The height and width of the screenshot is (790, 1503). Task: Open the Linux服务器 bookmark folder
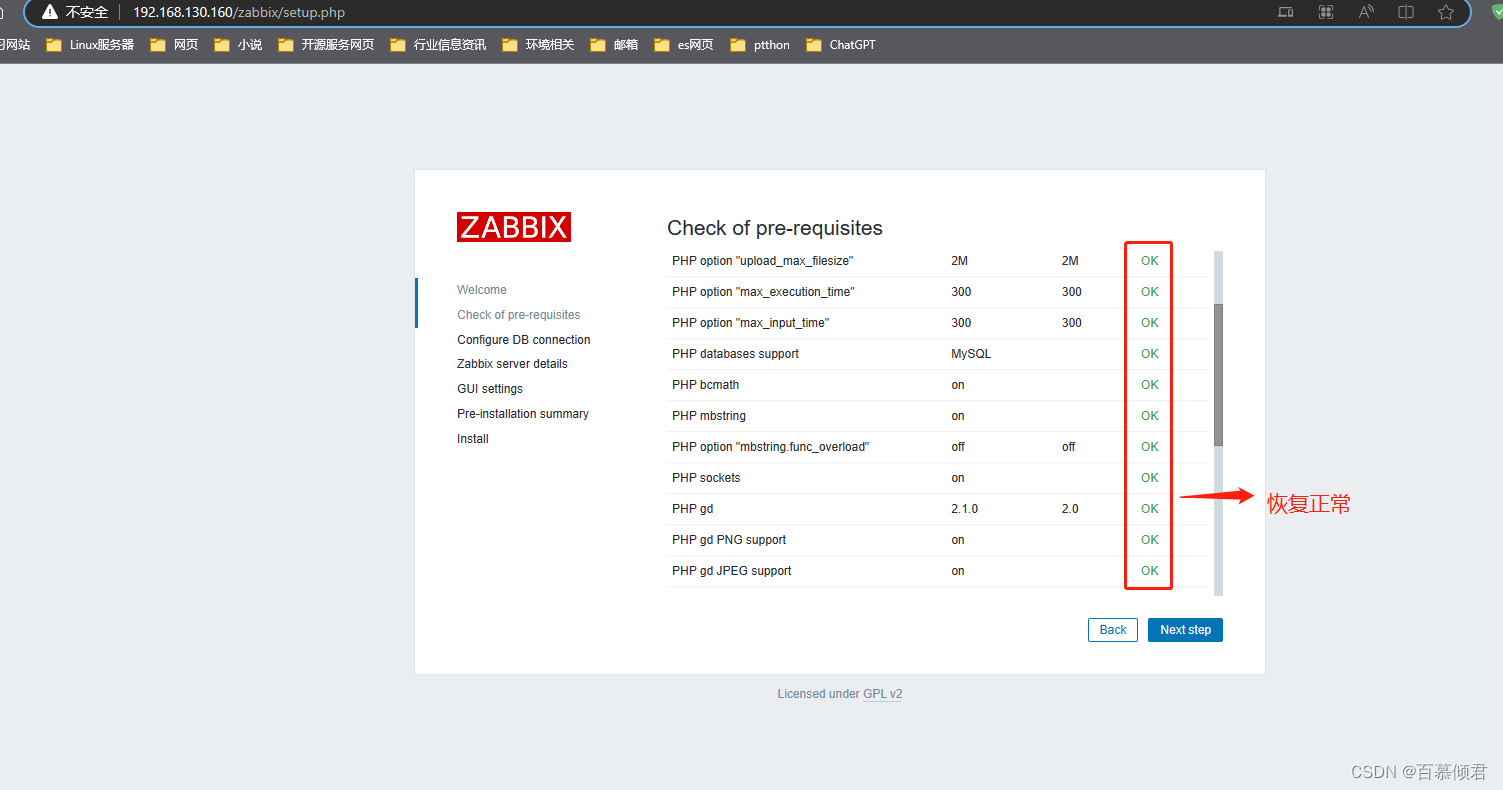click(90, 45)
